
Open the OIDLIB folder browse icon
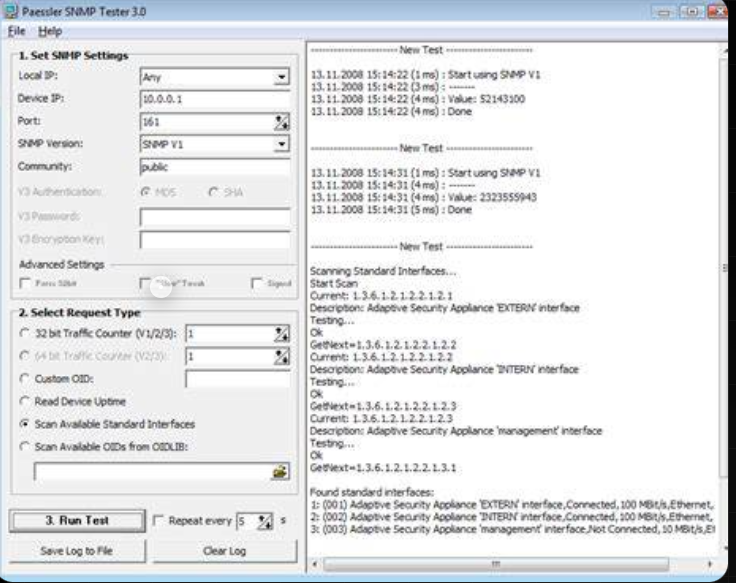coord(280,472)
